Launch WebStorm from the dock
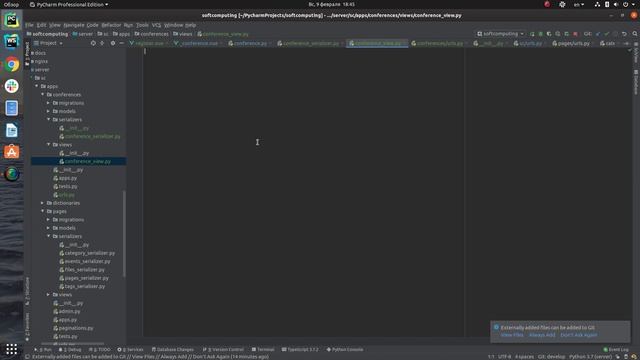Screen dimensions: 640x360 11,41
